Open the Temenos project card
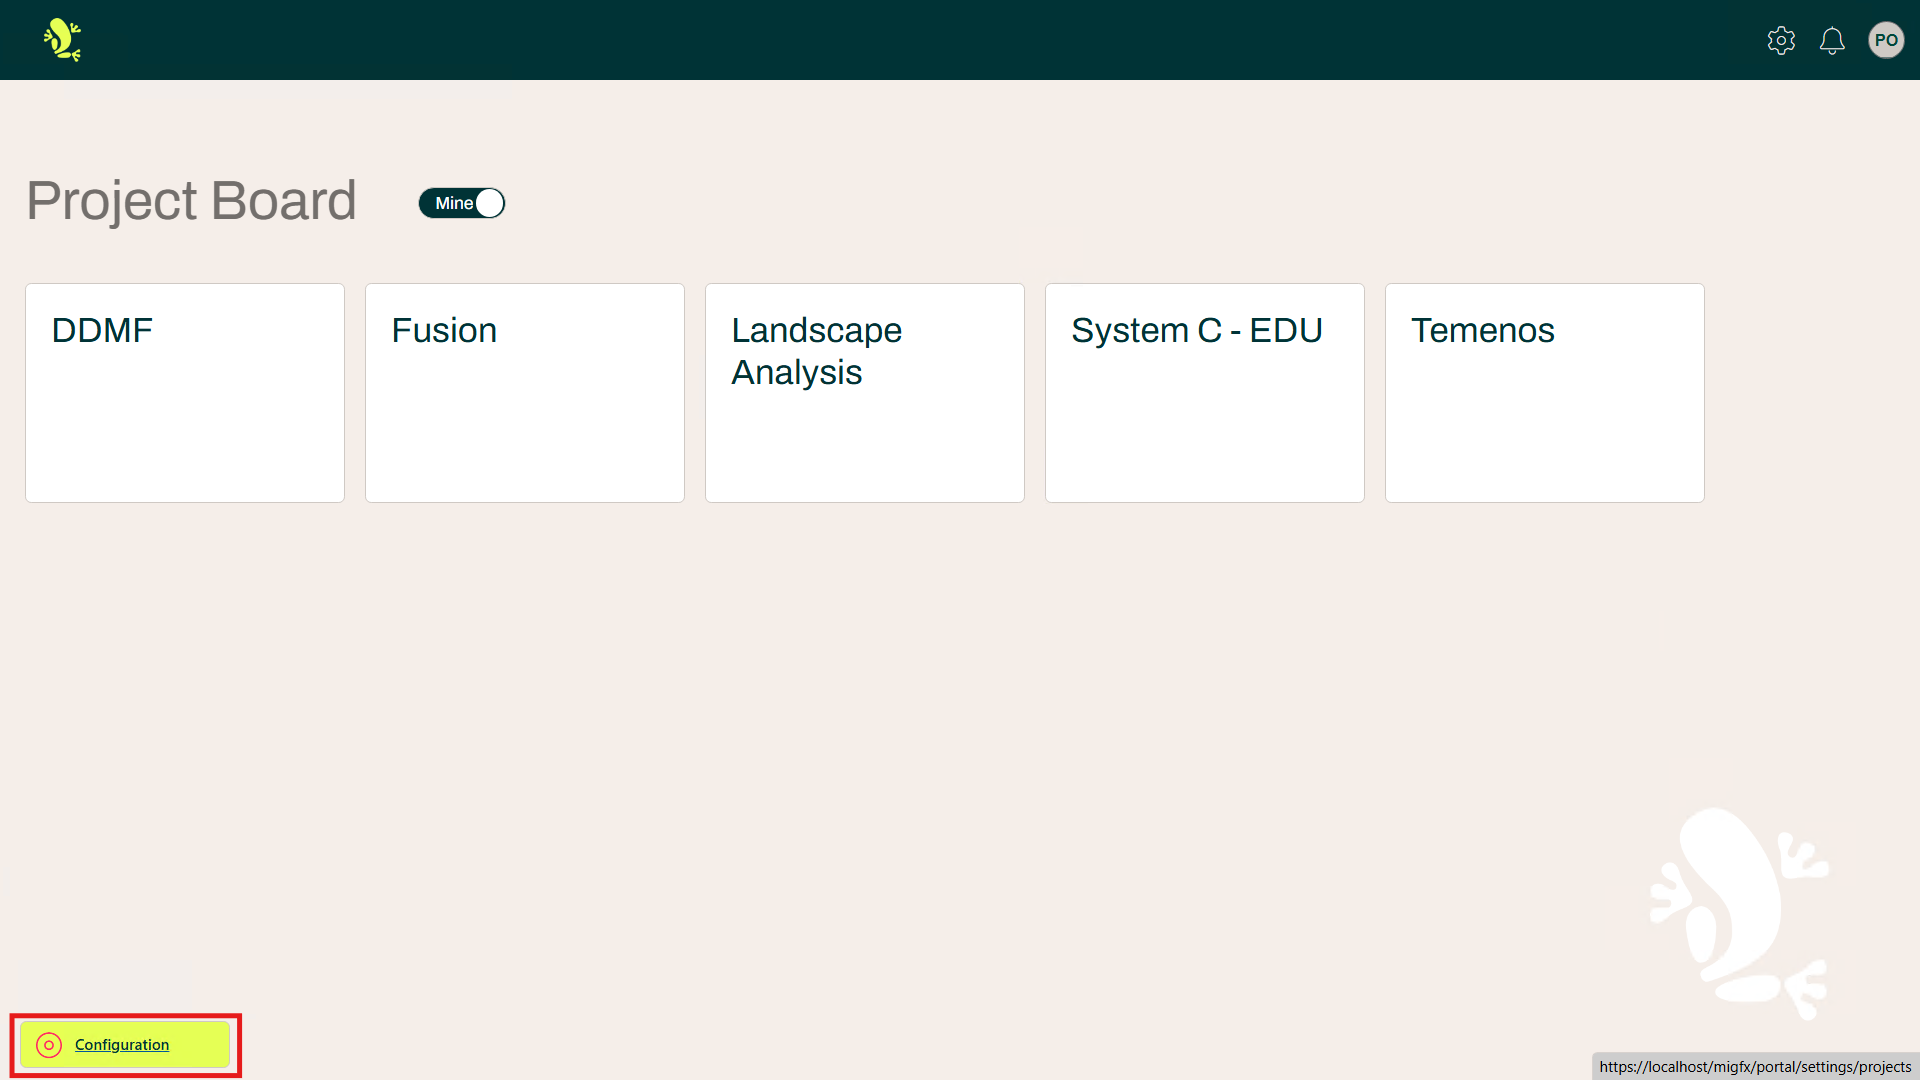Viewport: 1920px width, 1080px height. pyautogui.click(x=1544, y=392)
